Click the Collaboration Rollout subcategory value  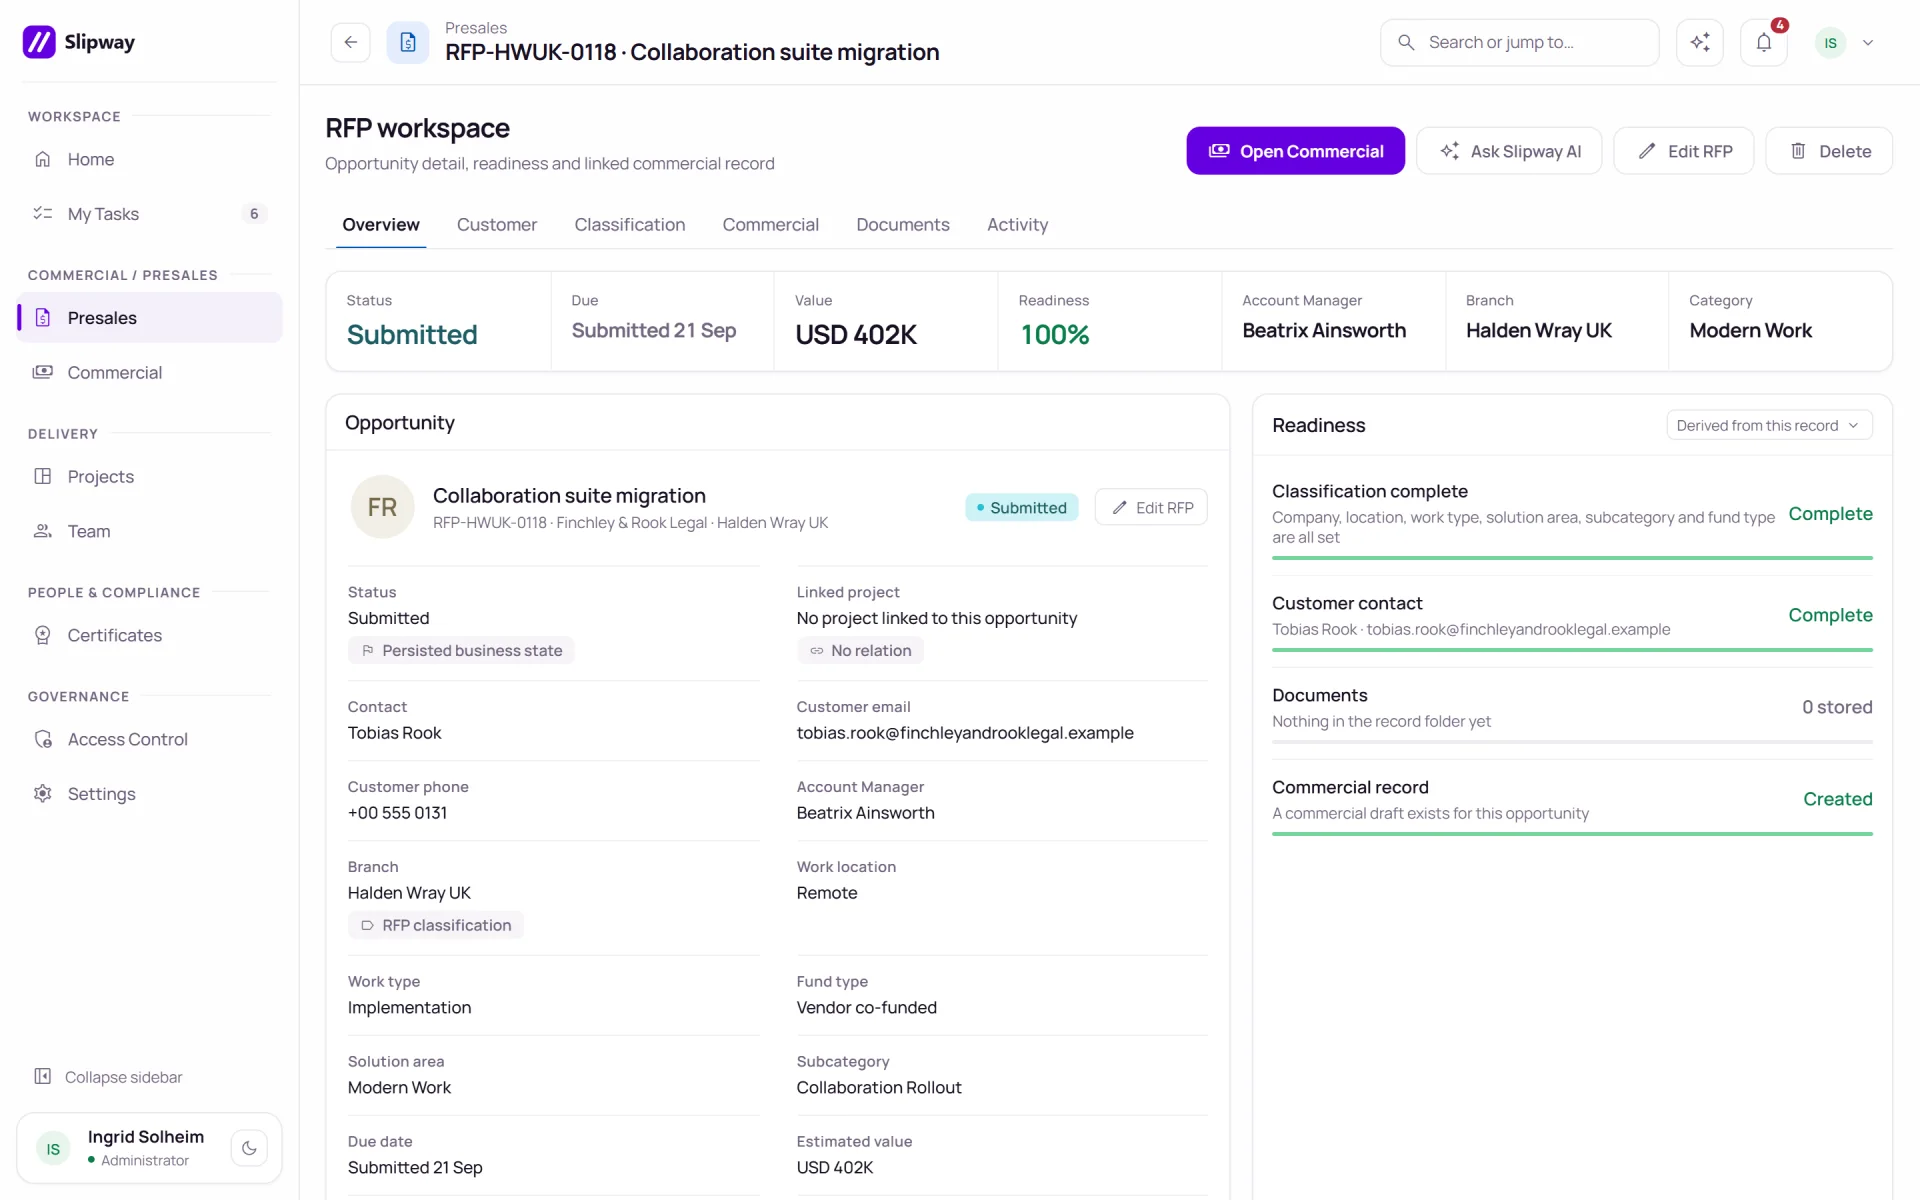[879, 1087]
